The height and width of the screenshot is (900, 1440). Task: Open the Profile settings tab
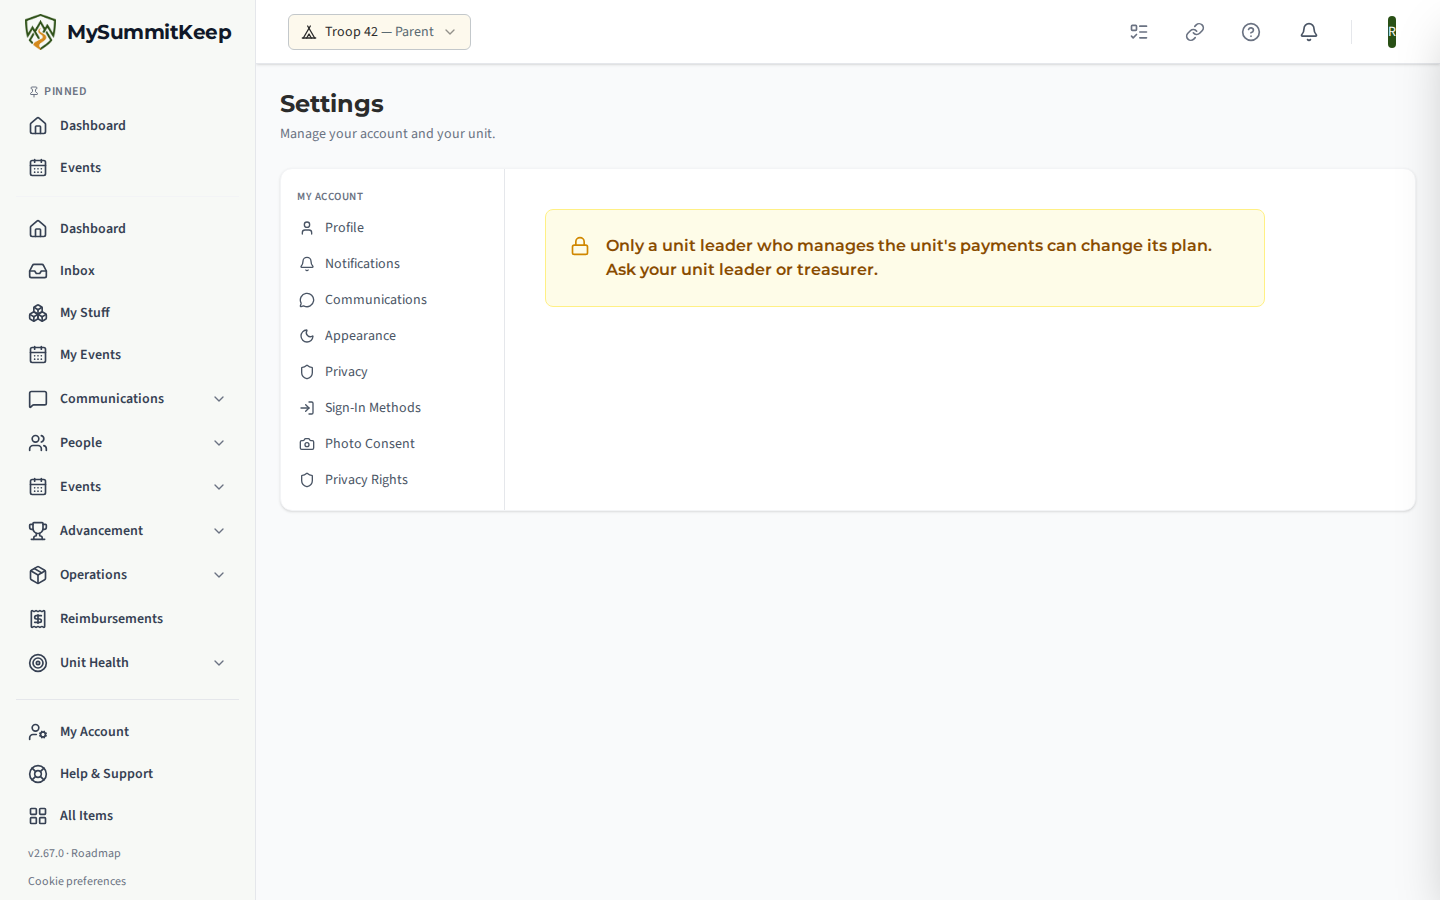coord(392,228)
